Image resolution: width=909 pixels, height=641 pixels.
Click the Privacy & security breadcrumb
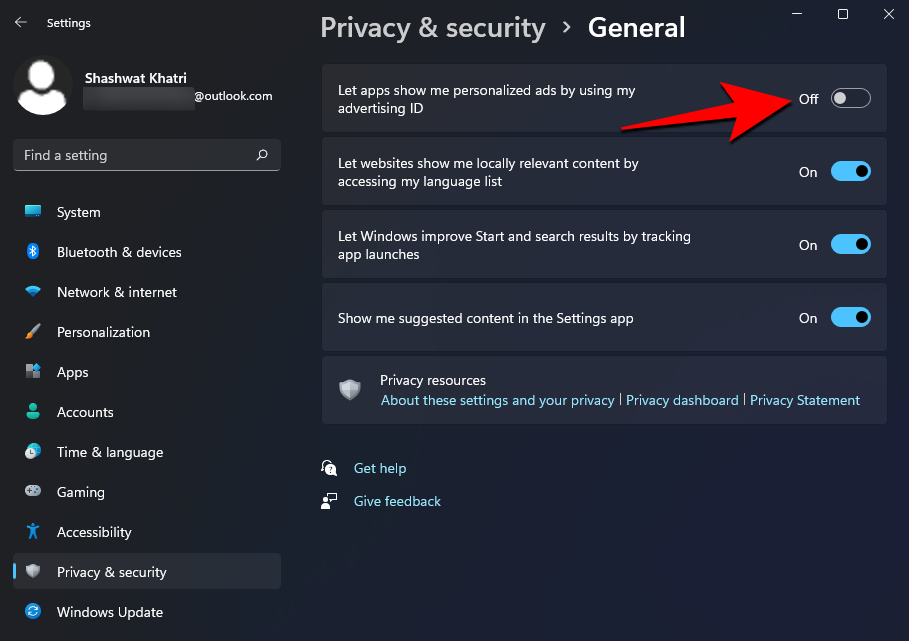pyautogui.click(x=433, y=27)
